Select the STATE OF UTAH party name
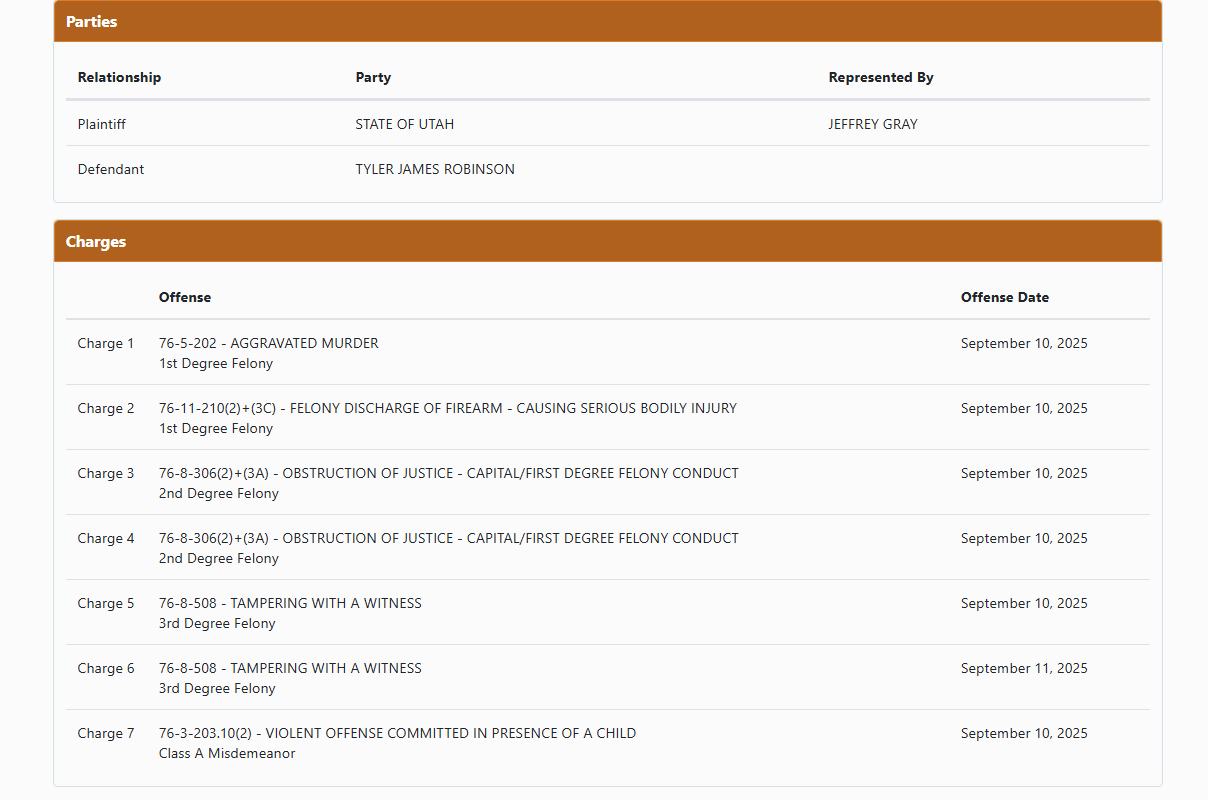This screenshot has height=800, width=1208. coord(404,124)
